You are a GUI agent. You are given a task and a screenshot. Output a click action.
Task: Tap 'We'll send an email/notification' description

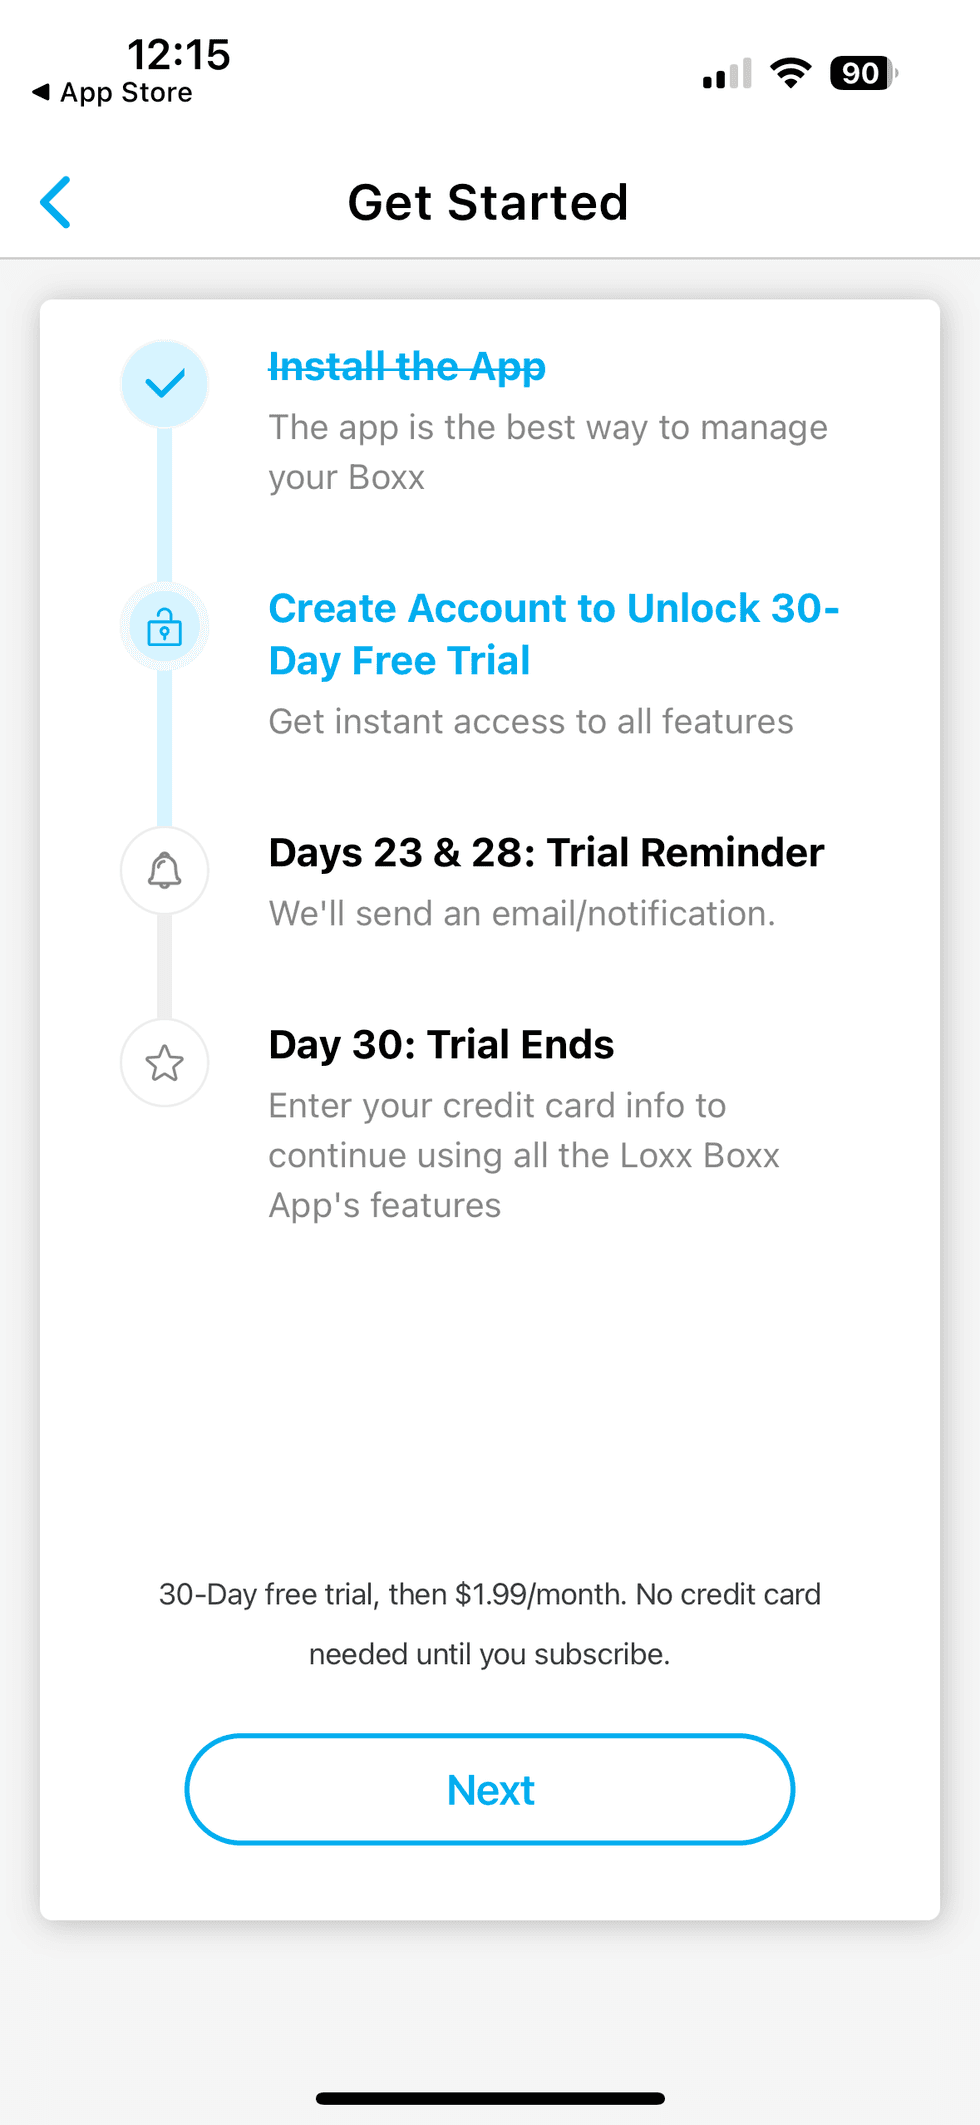coord(522,914)
